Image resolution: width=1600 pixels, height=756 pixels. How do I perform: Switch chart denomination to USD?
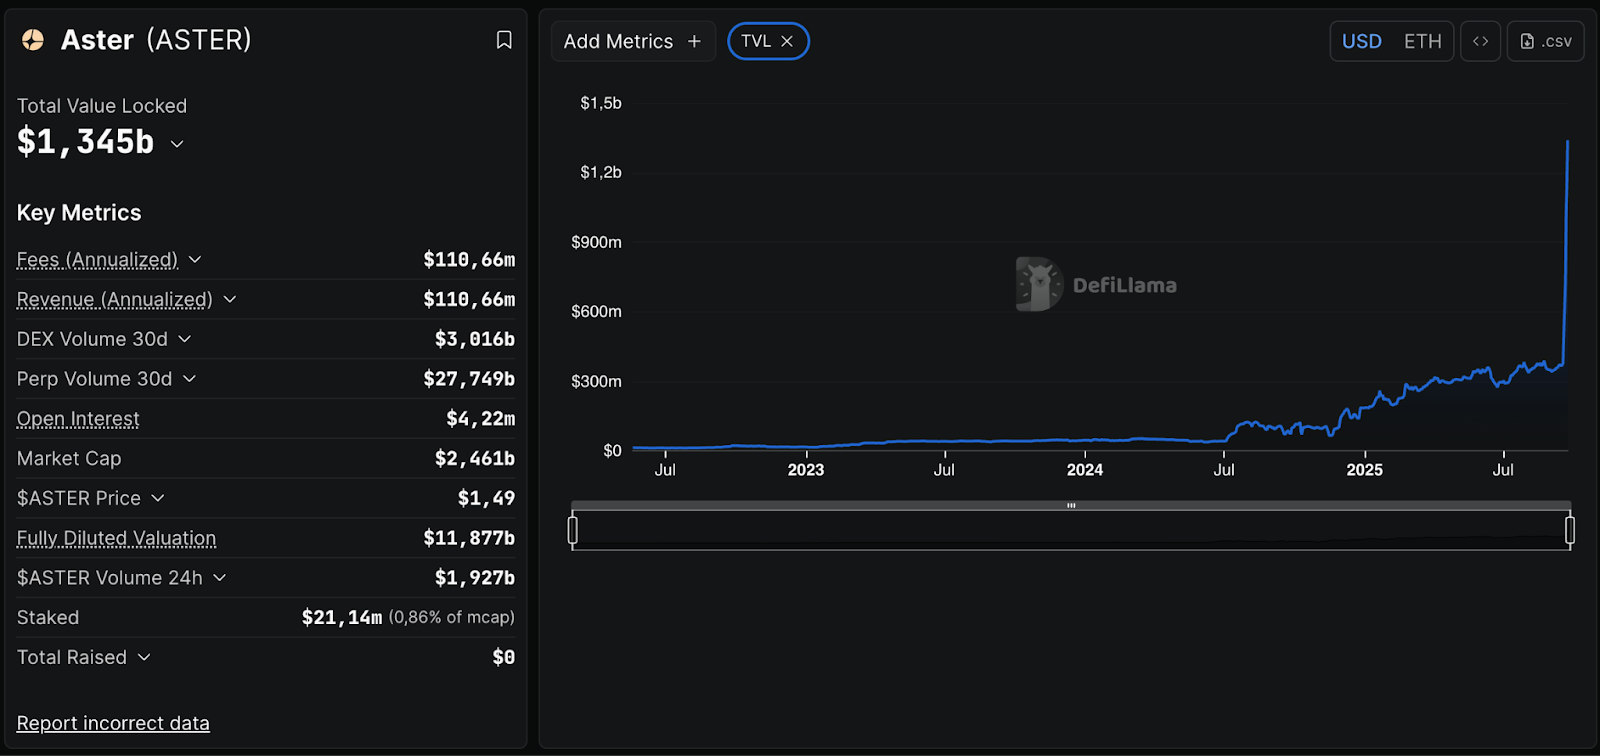[x=1361, y=41]
